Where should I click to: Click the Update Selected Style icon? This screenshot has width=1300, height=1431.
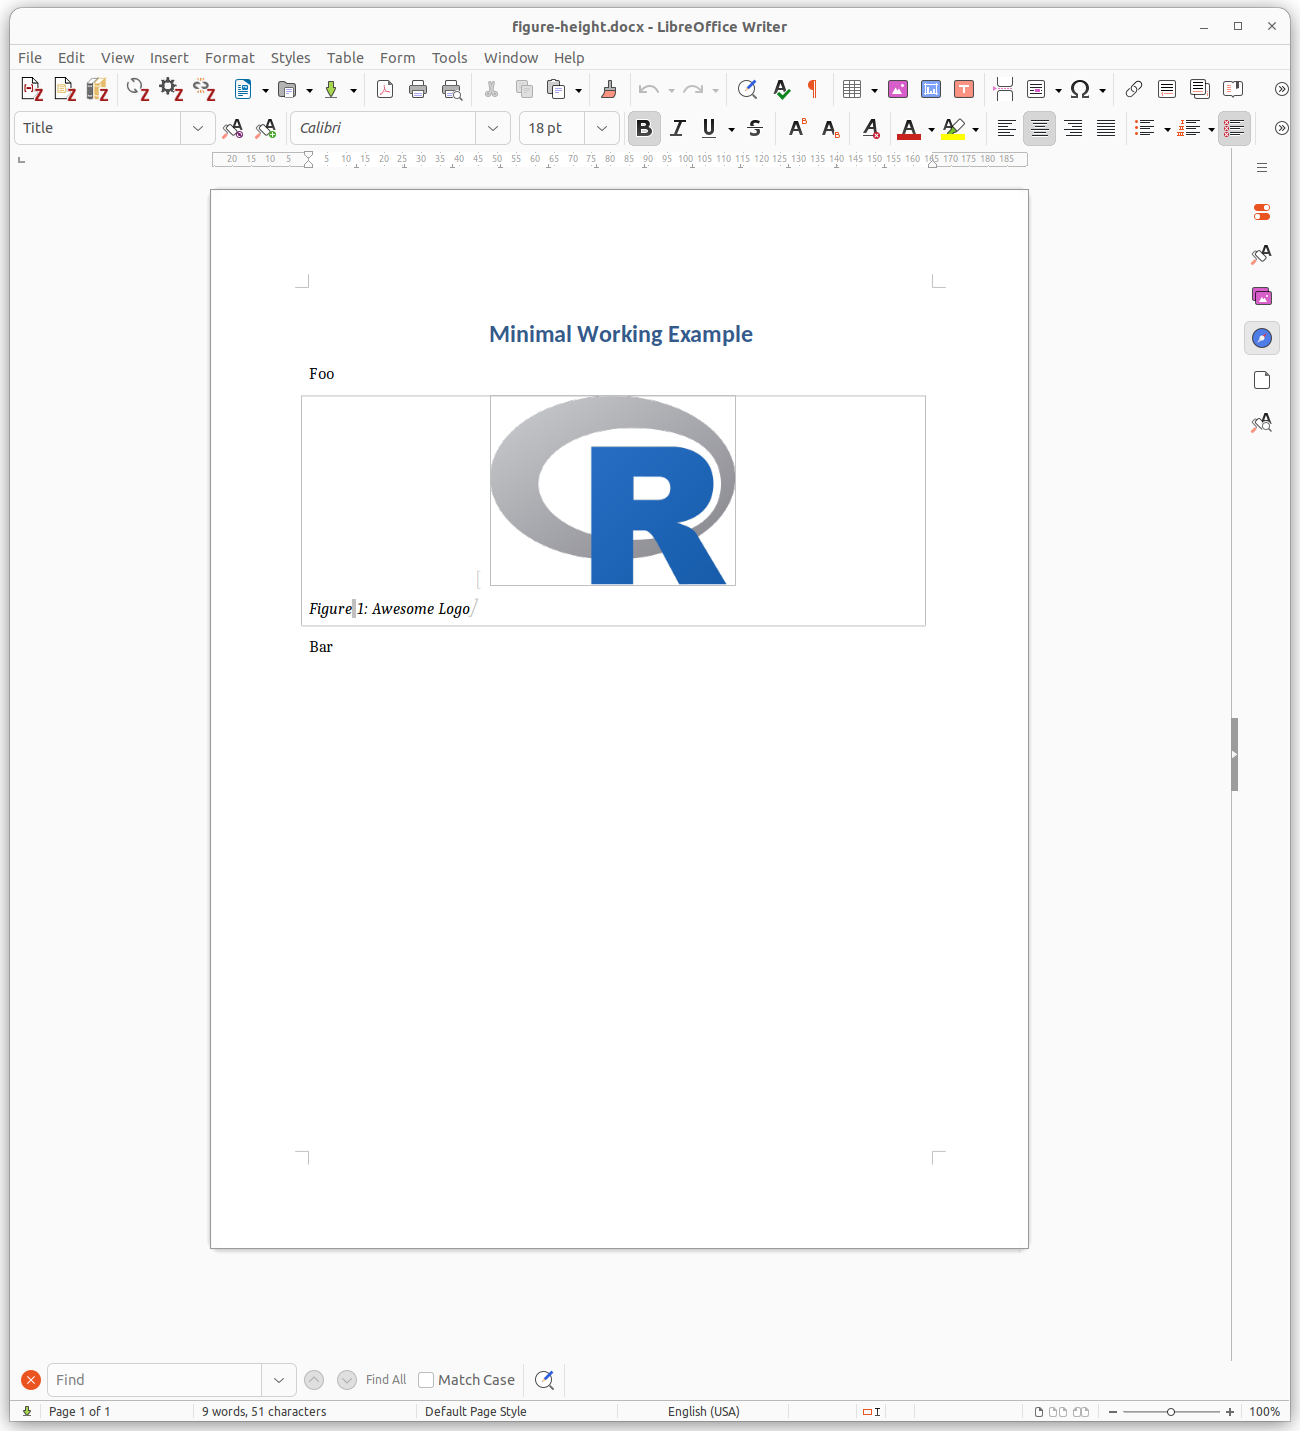tap(233, 128)
